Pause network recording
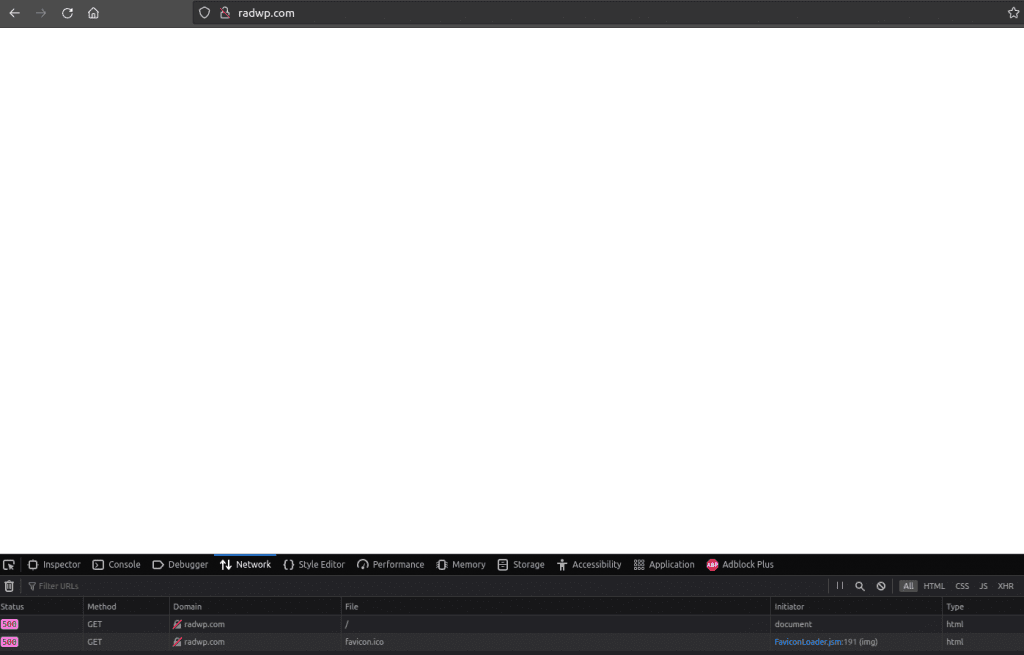The height and width of the screenshot is (655, 1024). [x=840, y=586]
